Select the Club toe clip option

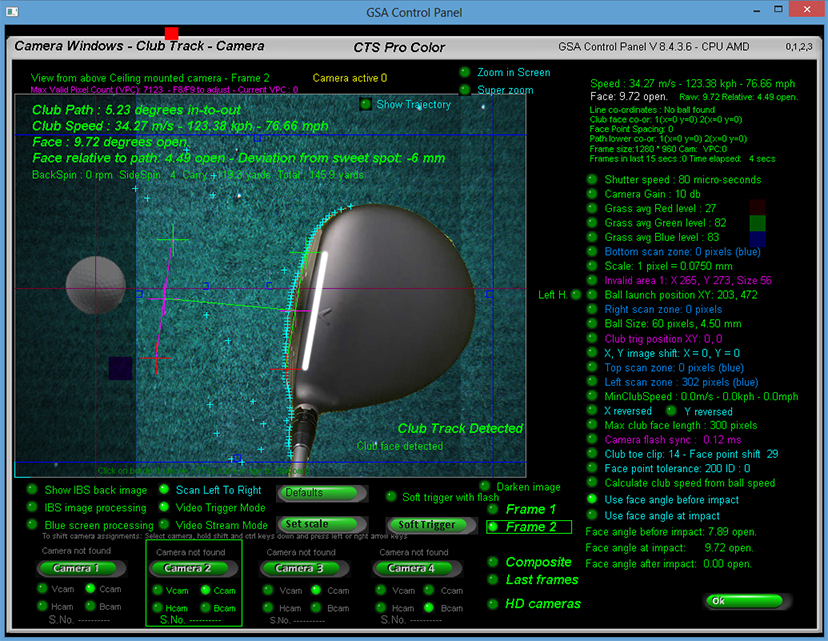tap(592, 454)
